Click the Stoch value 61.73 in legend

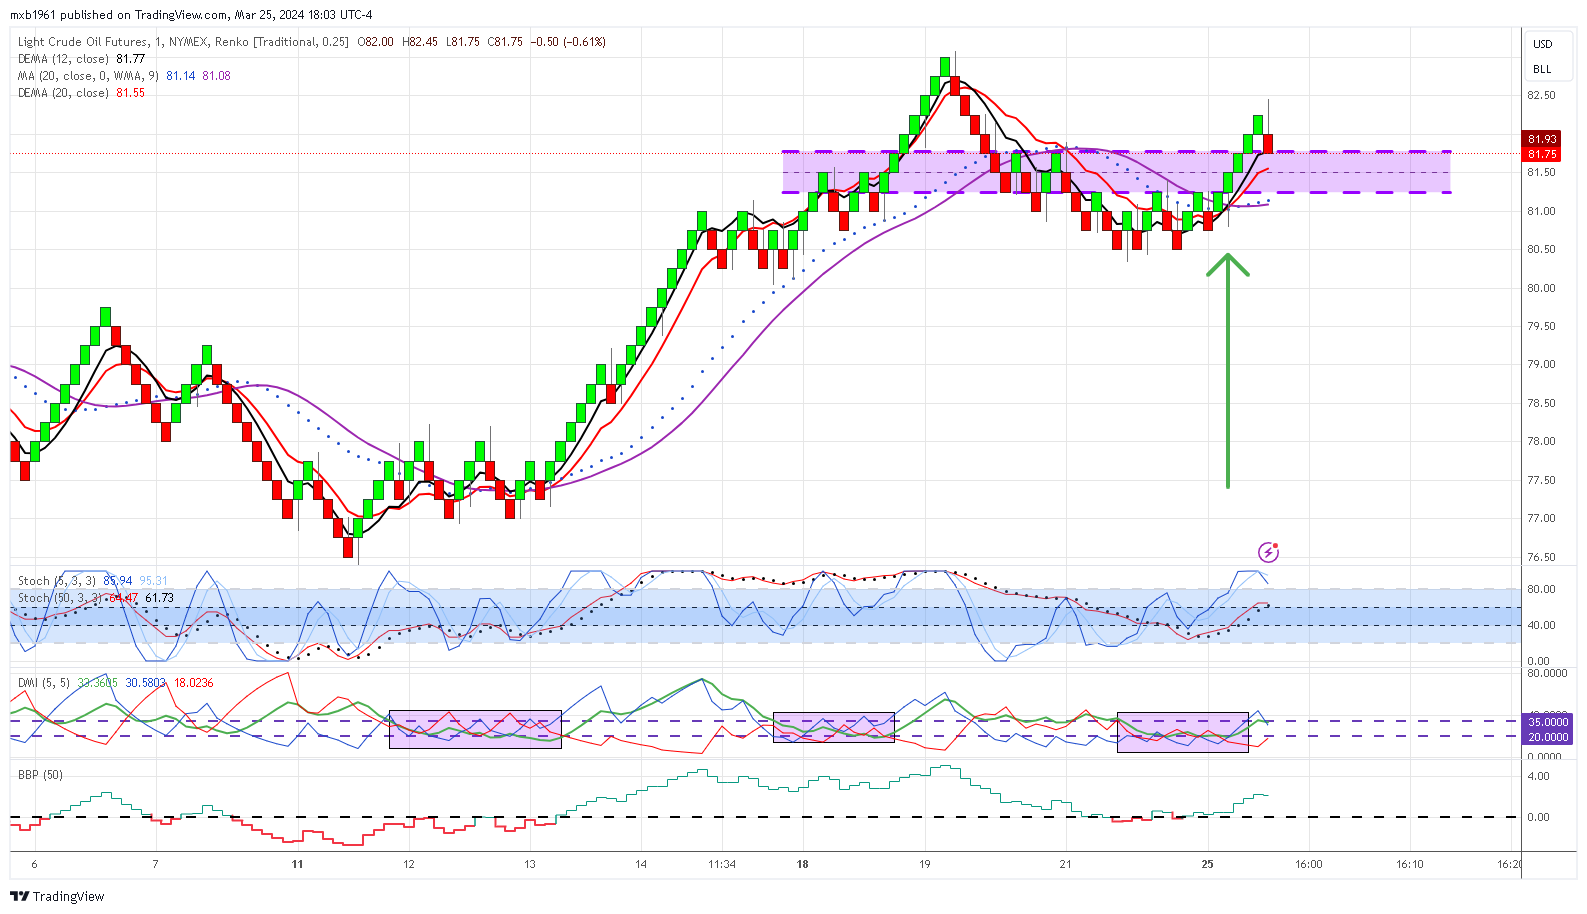coord(160,598)
